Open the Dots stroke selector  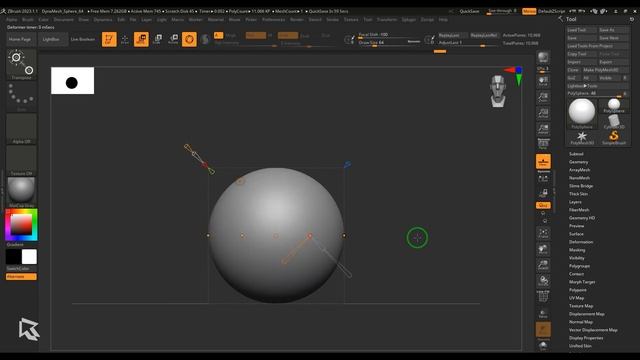(x=21, y=97)
